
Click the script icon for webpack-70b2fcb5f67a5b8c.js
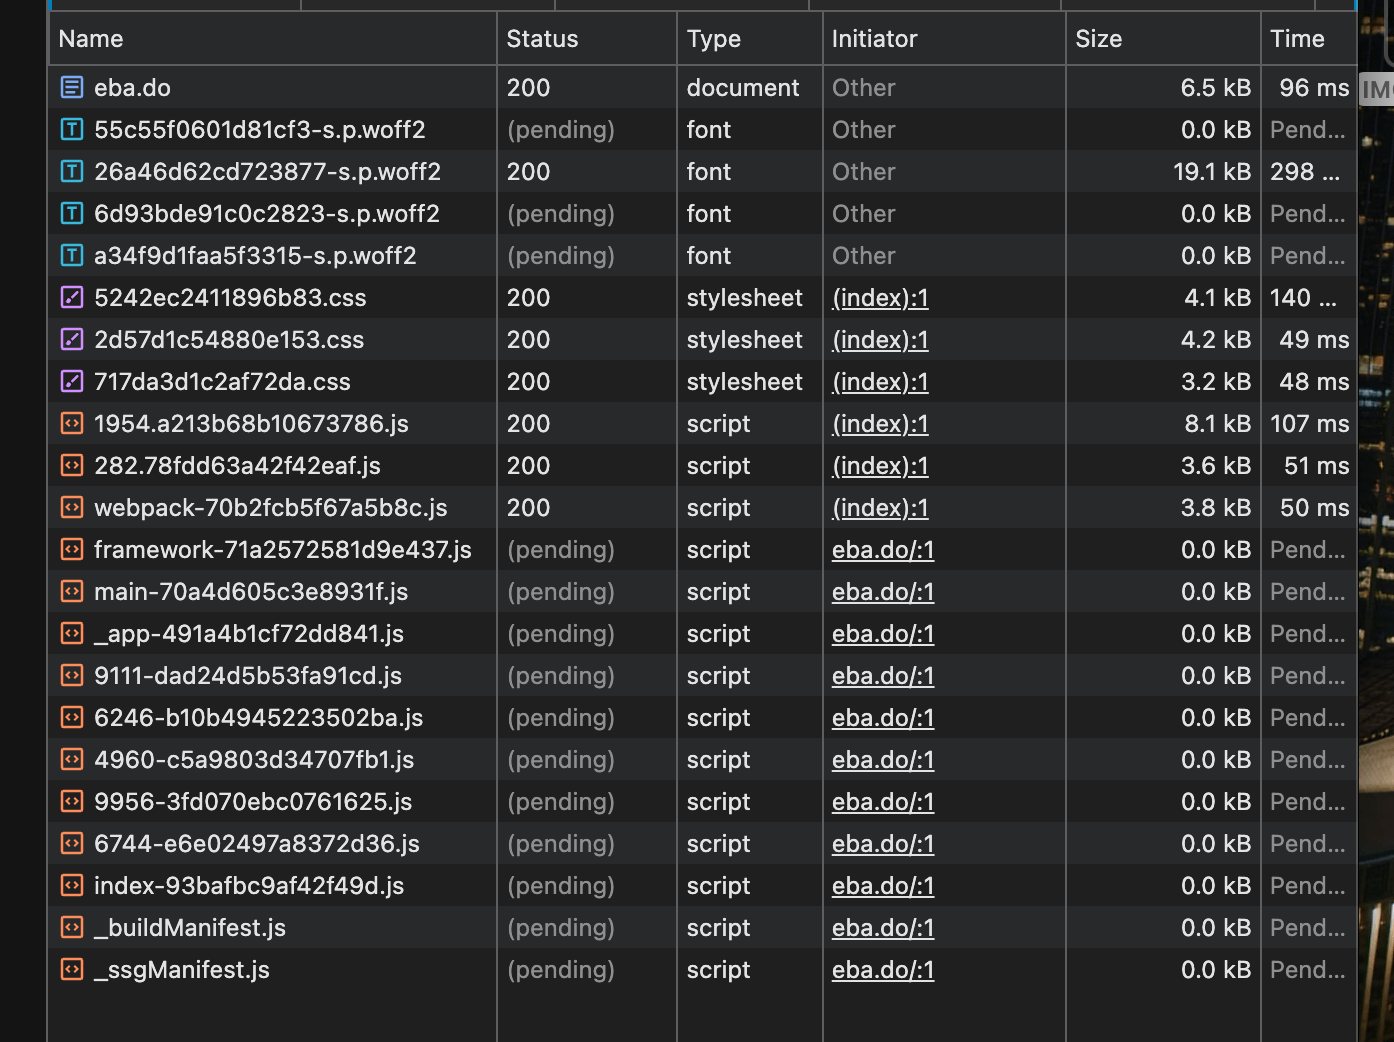point(72,508)
